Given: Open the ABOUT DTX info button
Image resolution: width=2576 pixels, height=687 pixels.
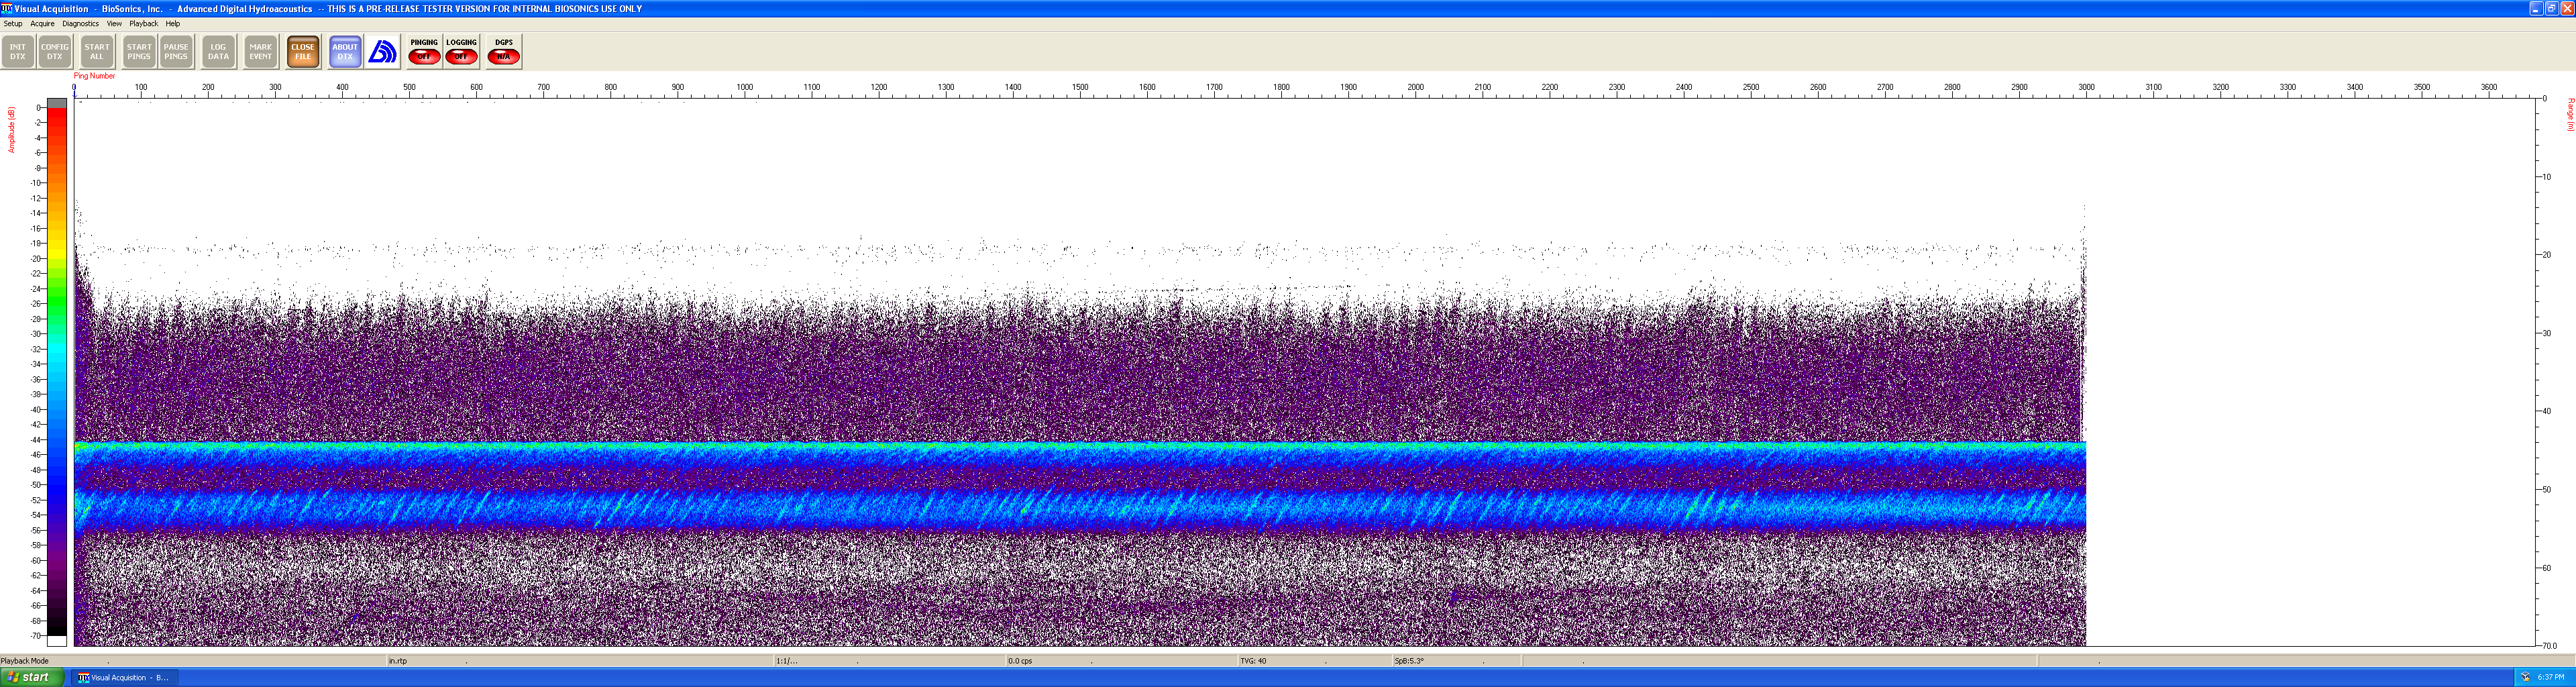Looking at the screenshot, I should 345,52.
